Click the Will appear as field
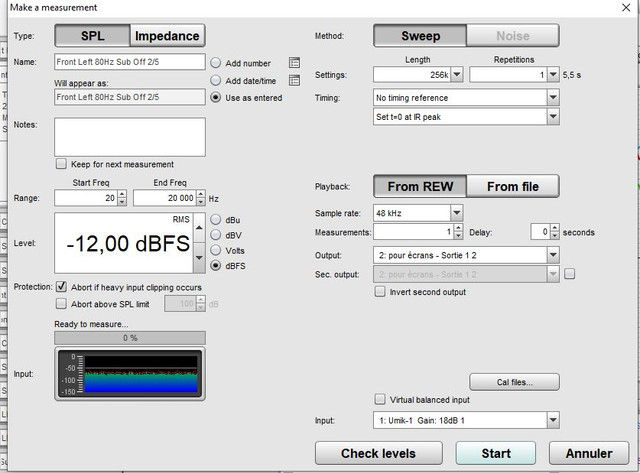 [x=130, y=97]
